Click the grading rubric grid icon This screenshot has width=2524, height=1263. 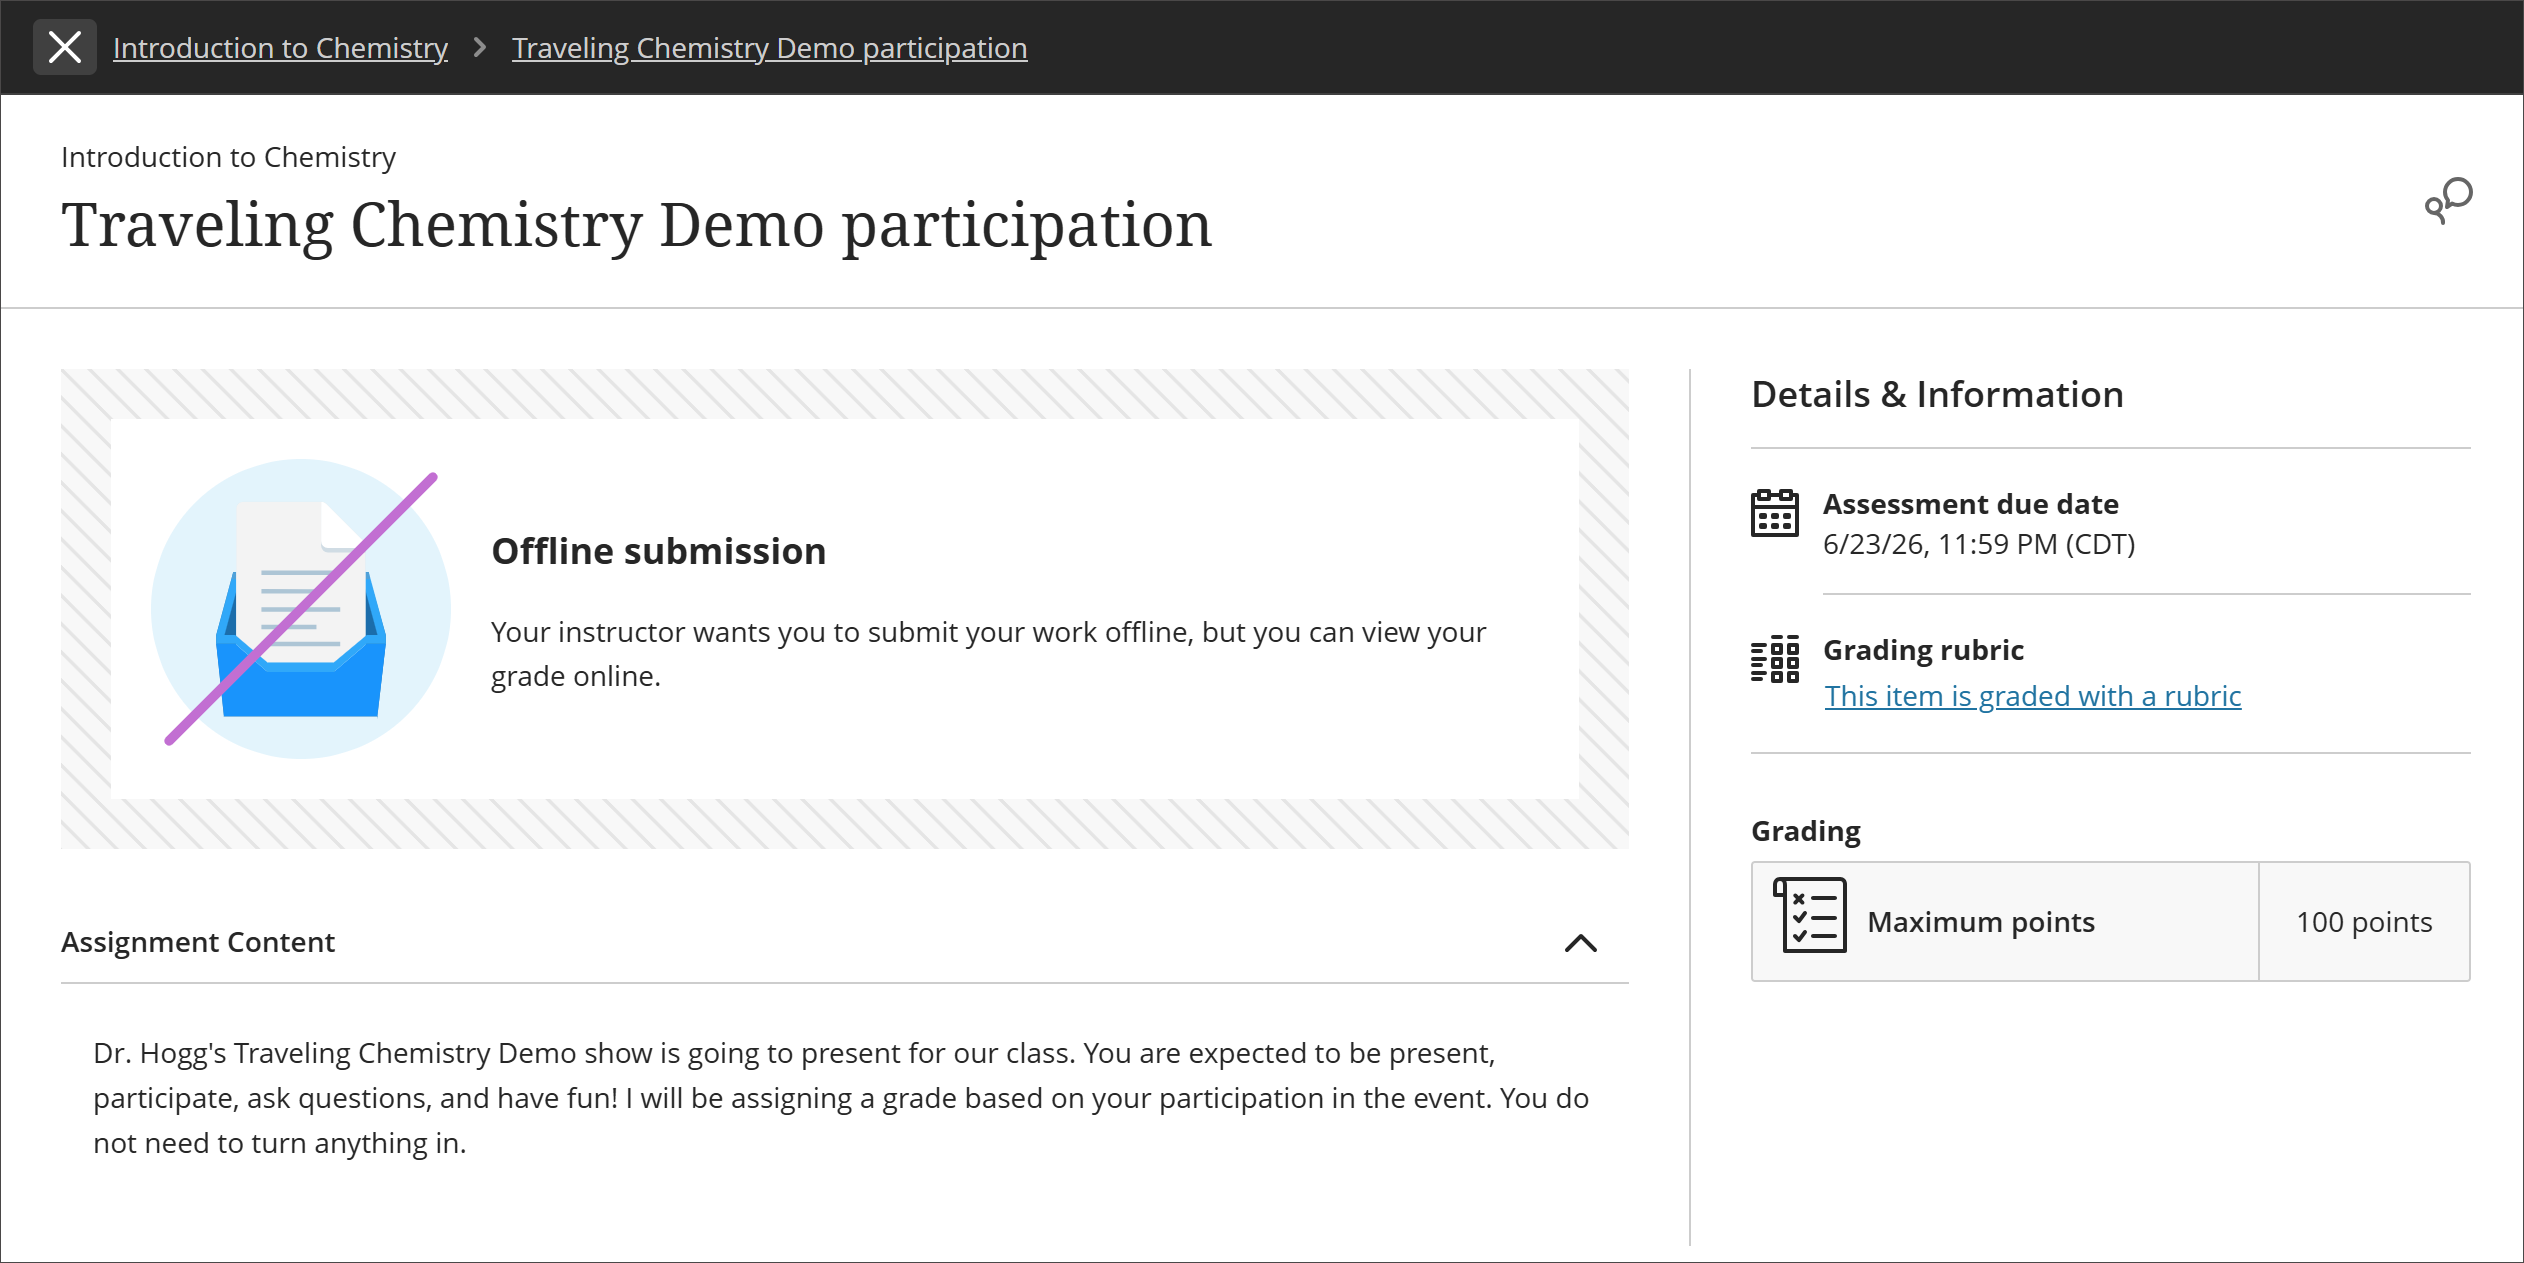coord(1775,659)
